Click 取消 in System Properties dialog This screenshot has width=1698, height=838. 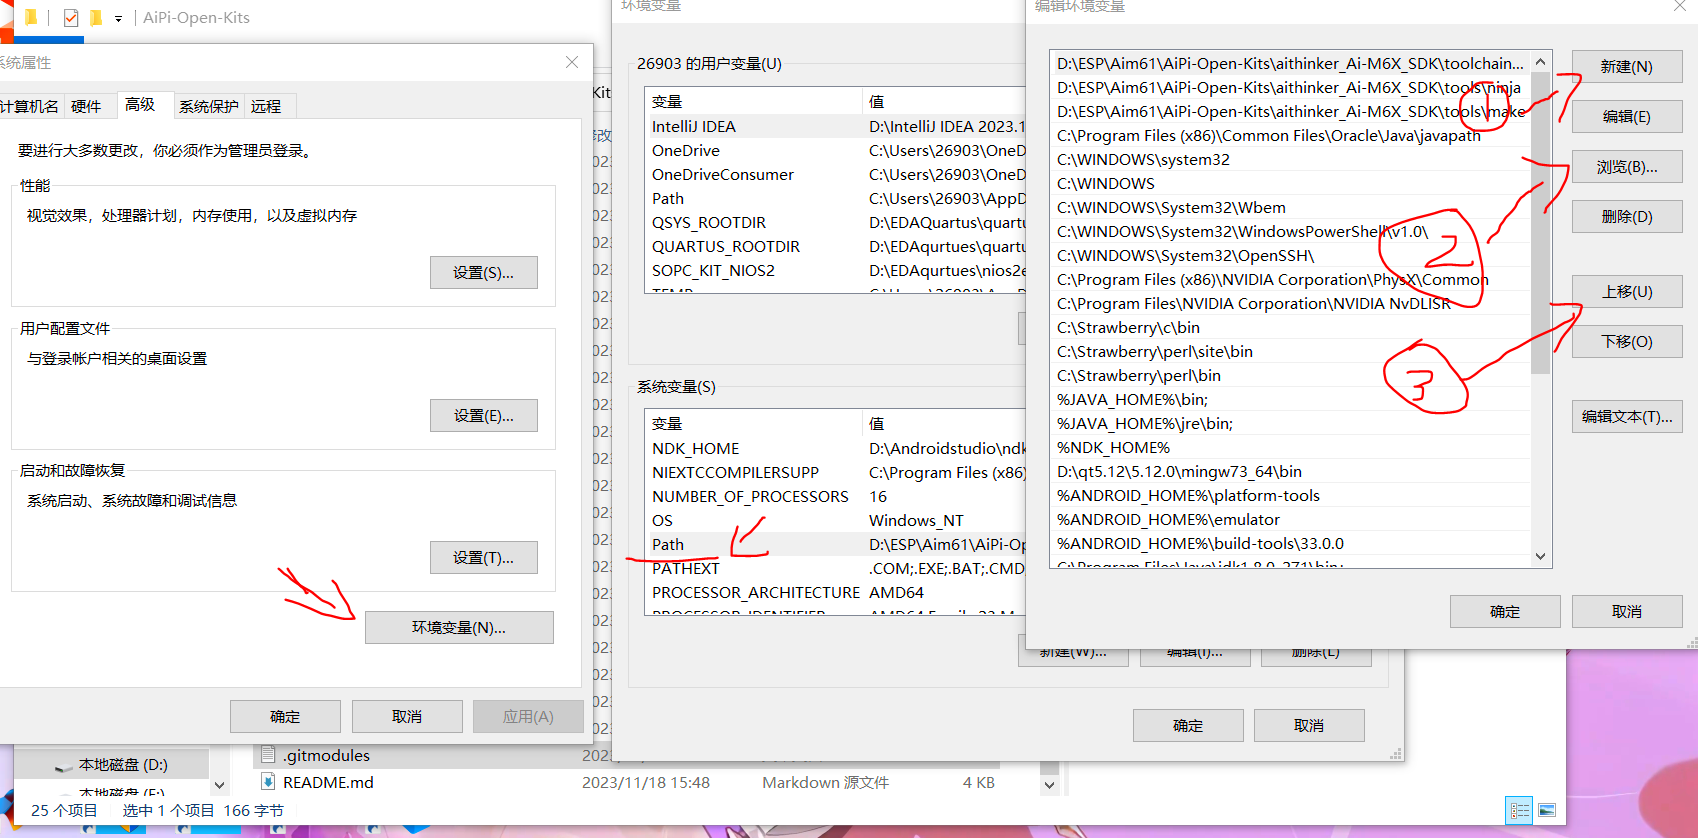point(407,717)
